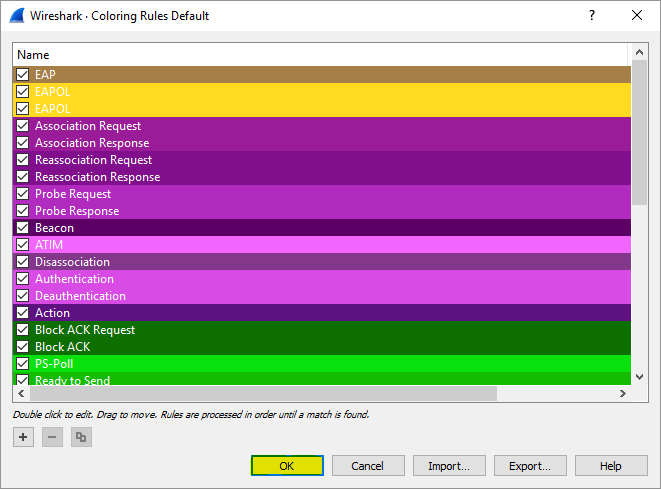Screen dimensions: 661x489
Task: Toggle the ATIM rule checkbox
Action: click(x=23, y=244)
